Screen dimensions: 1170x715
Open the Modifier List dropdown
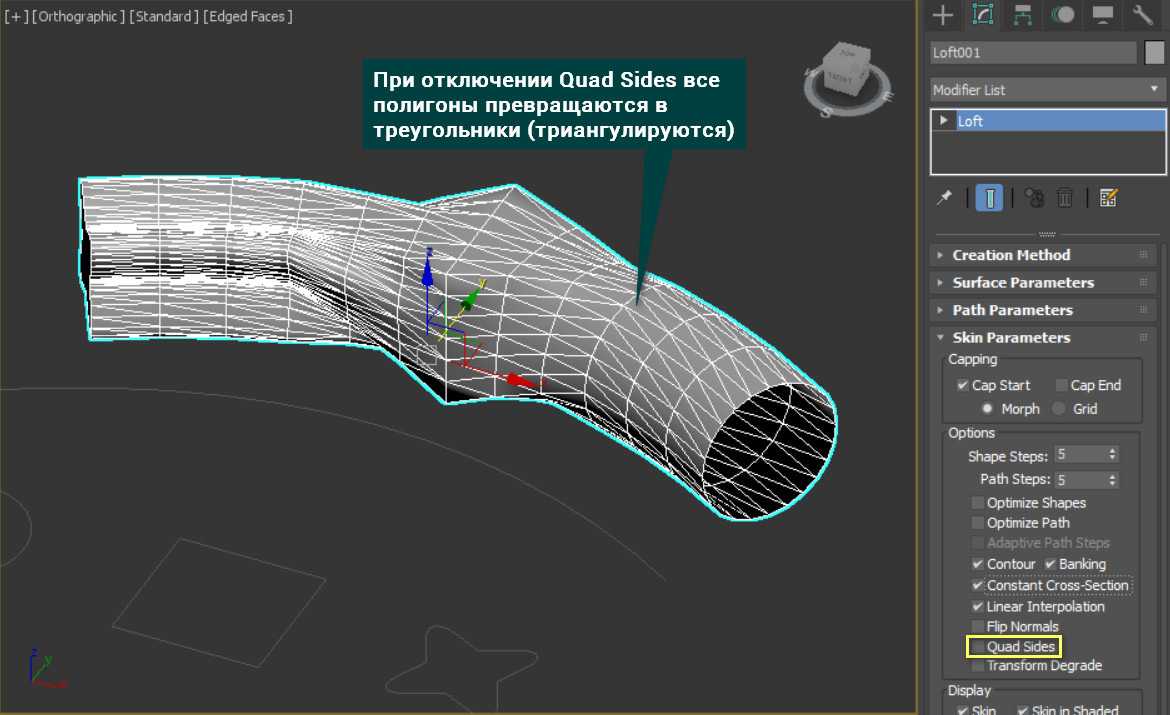coord(1047,90)
